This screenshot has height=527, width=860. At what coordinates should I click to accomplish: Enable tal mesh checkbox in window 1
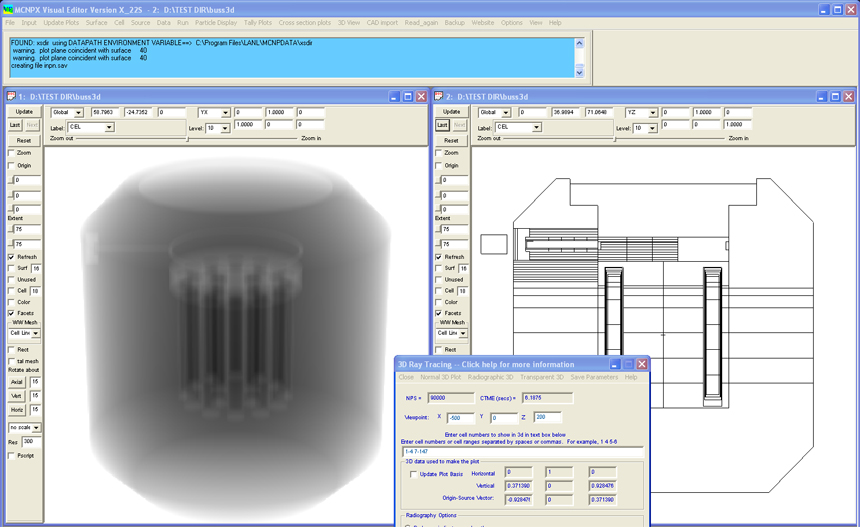pyautogui.click(x=12, y=361)
